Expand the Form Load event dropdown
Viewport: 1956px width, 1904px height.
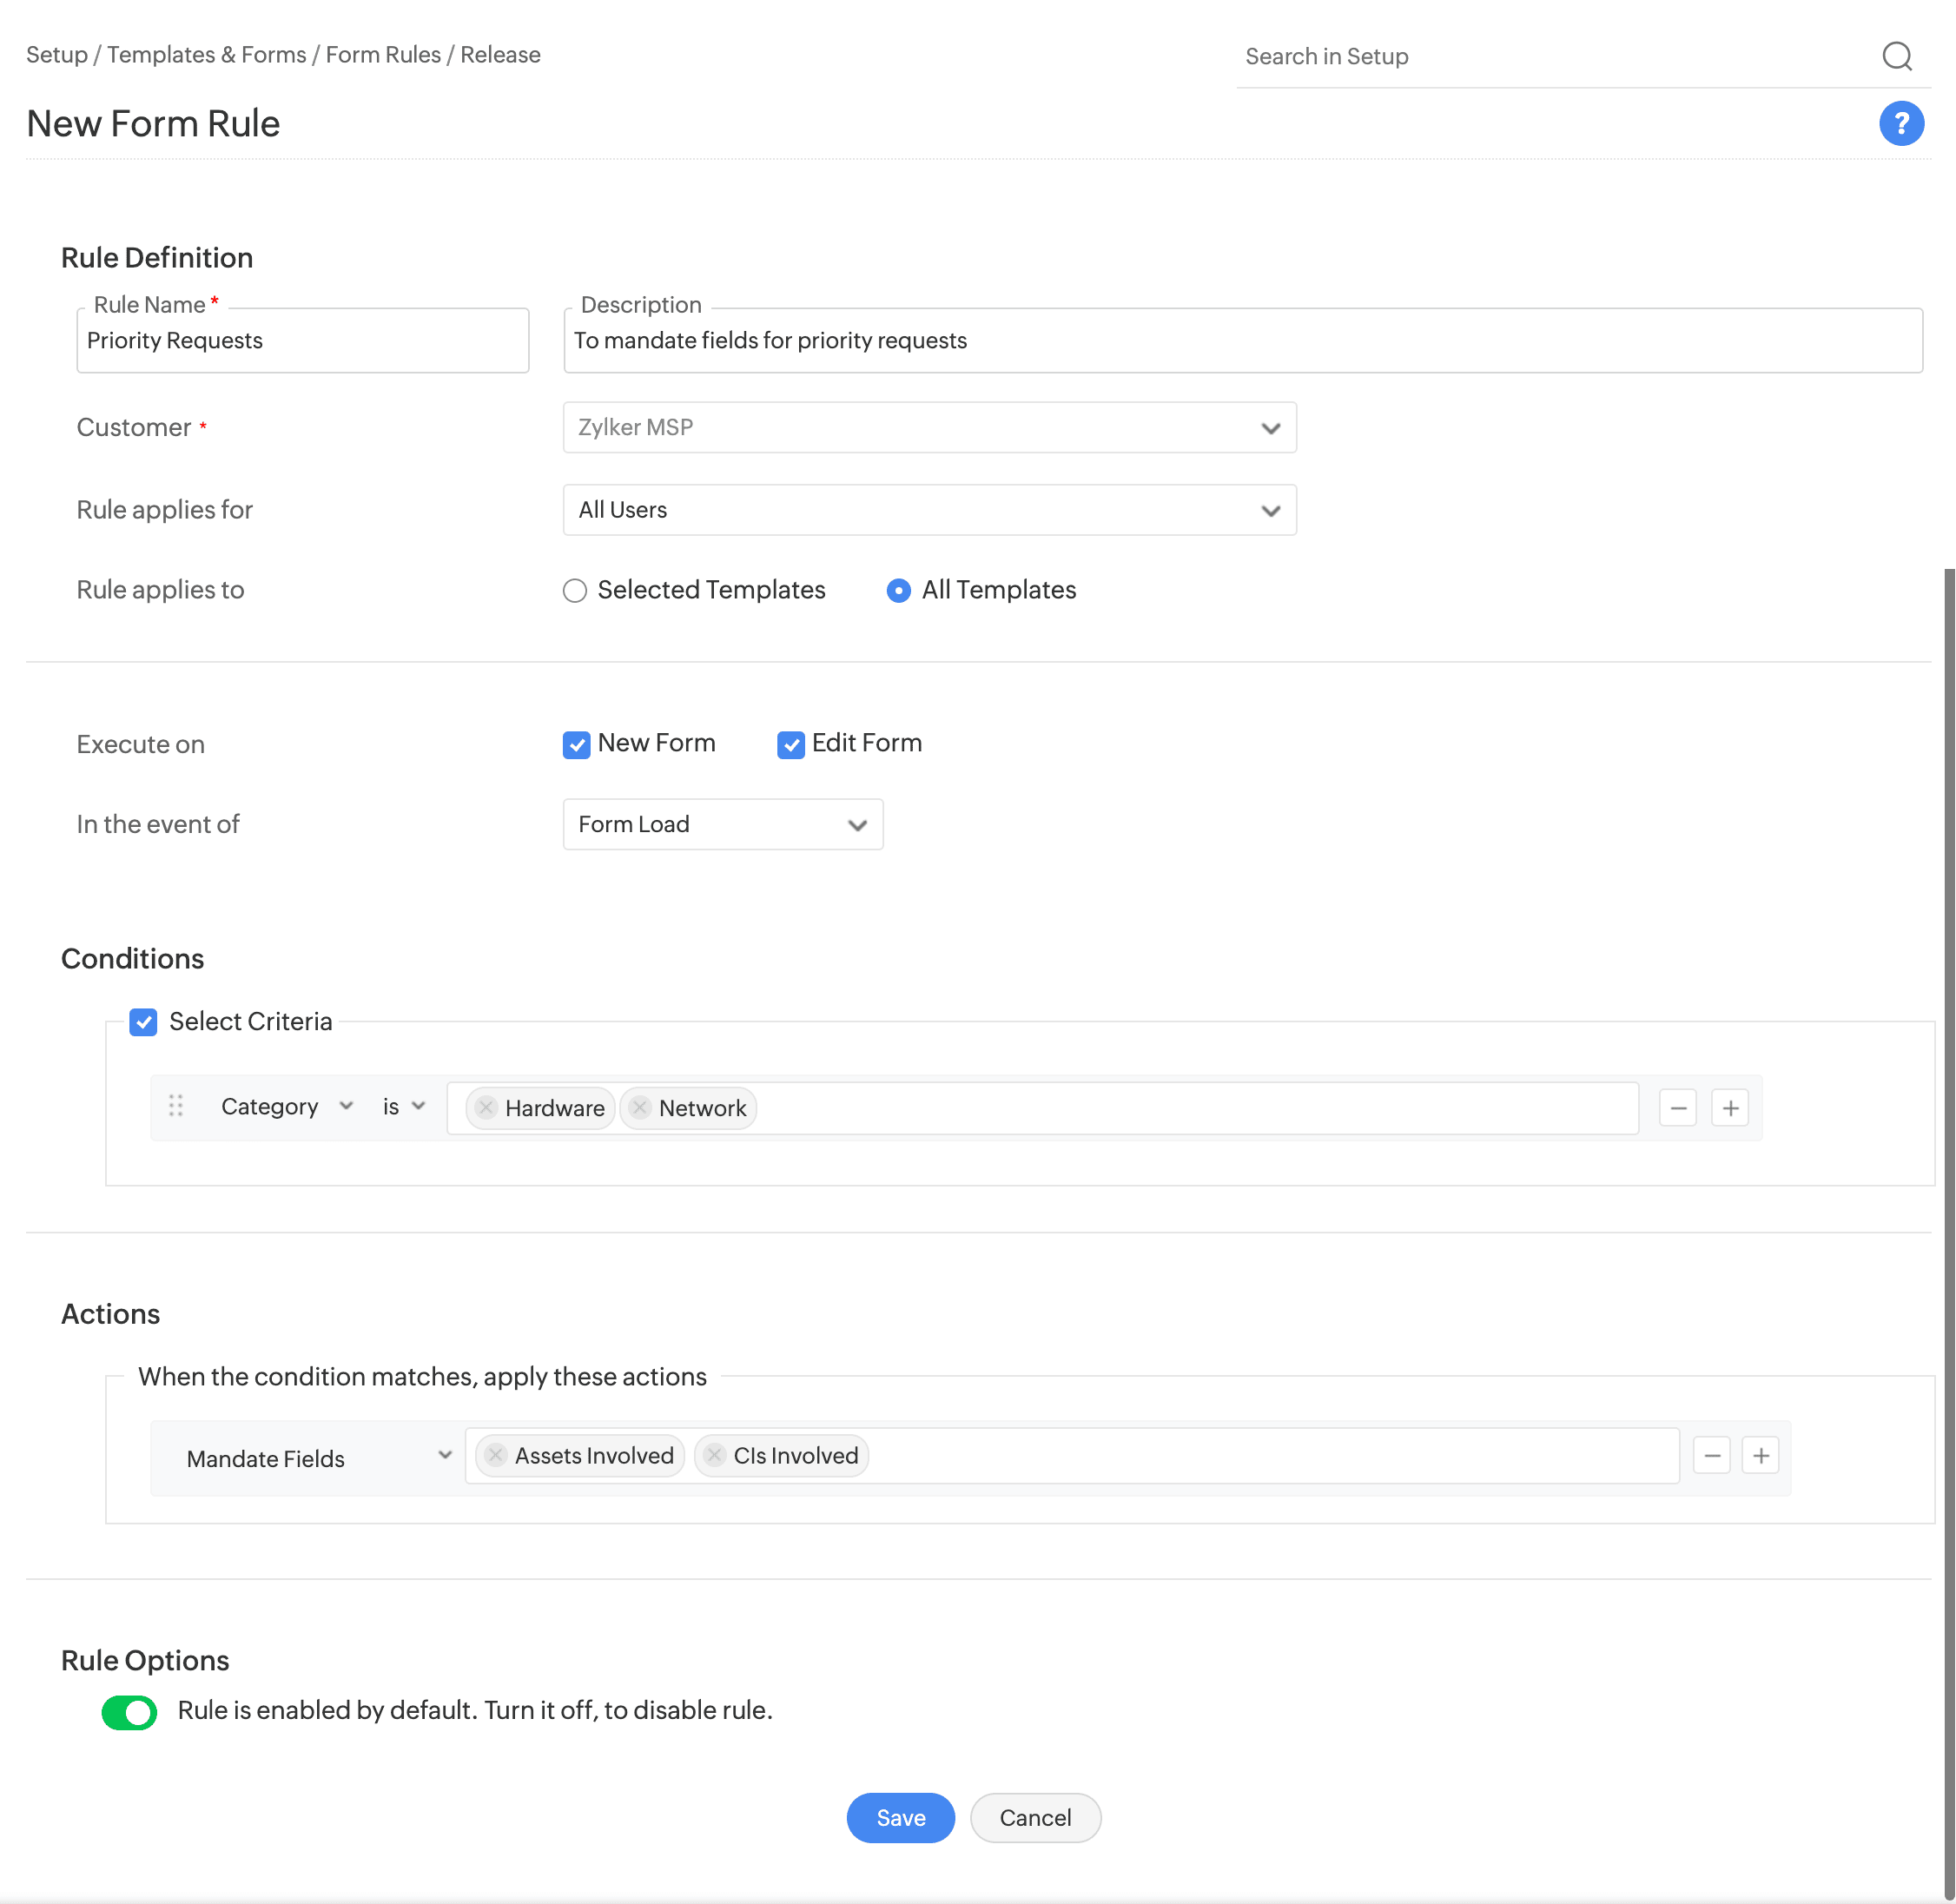tap(722, 825)
